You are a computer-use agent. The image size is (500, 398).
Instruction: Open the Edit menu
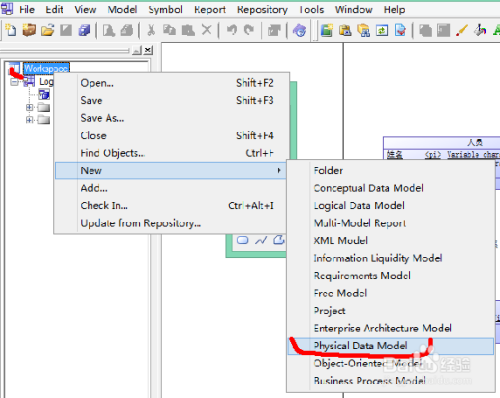(54, 10)
